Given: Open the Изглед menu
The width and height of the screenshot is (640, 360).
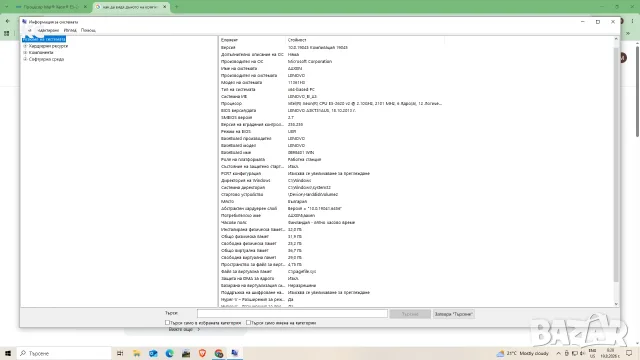Looking at the screenshot, I should coord(70,30).
